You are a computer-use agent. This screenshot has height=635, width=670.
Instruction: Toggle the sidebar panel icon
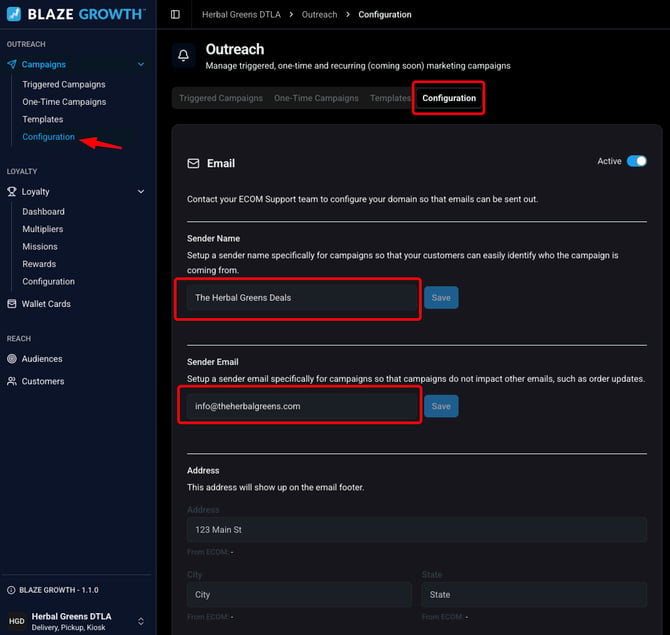click(x=175, y=15)
